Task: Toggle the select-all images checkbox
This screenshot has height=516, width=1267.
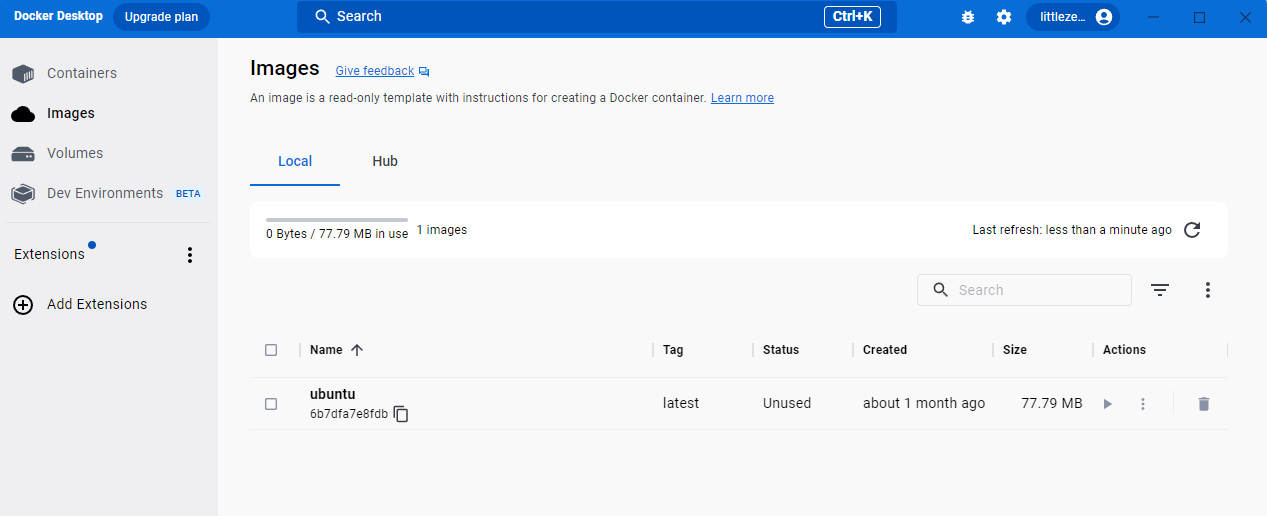Action: [271, 350]
